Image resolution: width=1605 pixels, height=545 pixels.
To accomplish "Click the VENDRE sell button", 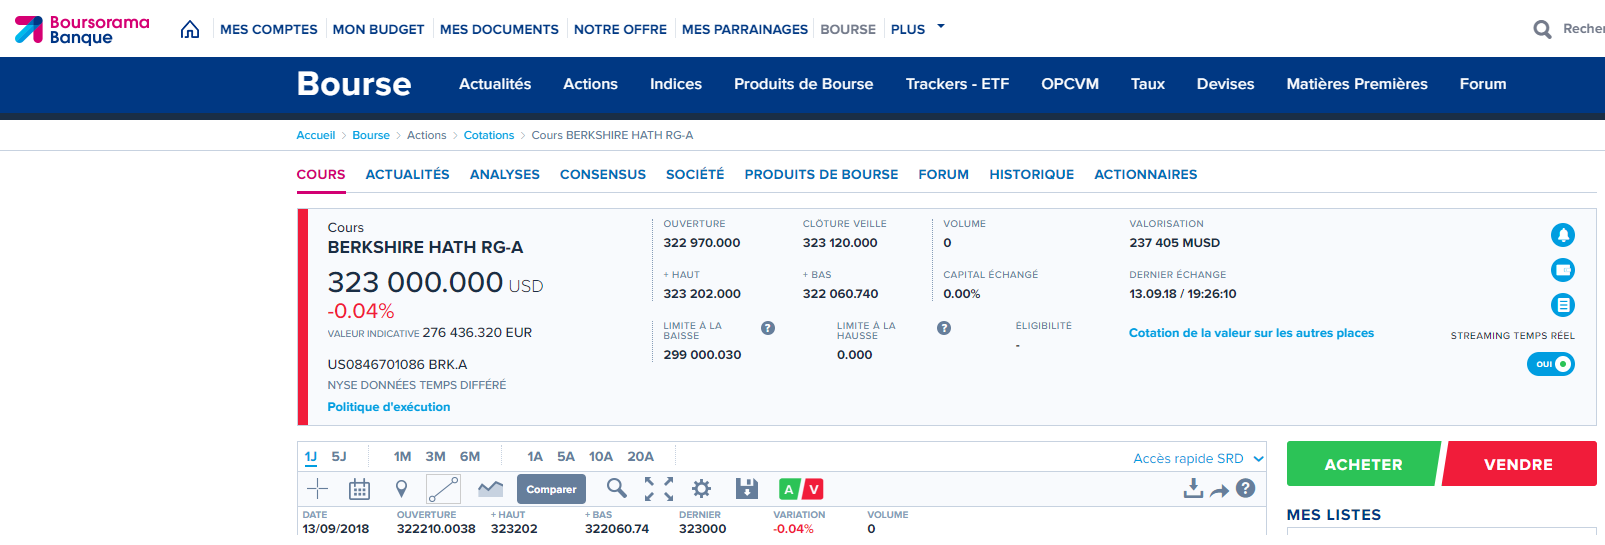I will click(x=1519, y=464).
